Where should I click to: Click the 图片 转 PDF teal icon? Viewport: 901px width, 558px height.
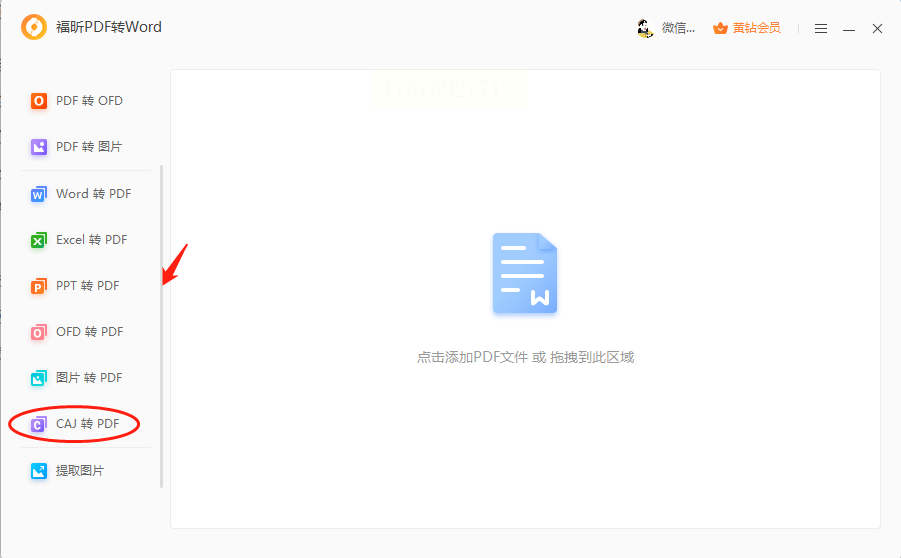pos(38,378)
